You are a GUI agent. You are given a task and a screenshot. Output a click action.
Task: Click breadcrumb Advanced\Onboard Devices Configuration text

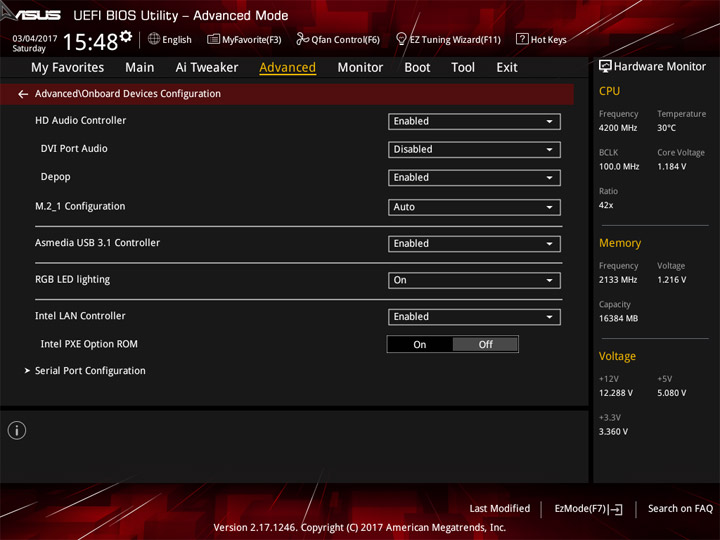click(128, 94)
